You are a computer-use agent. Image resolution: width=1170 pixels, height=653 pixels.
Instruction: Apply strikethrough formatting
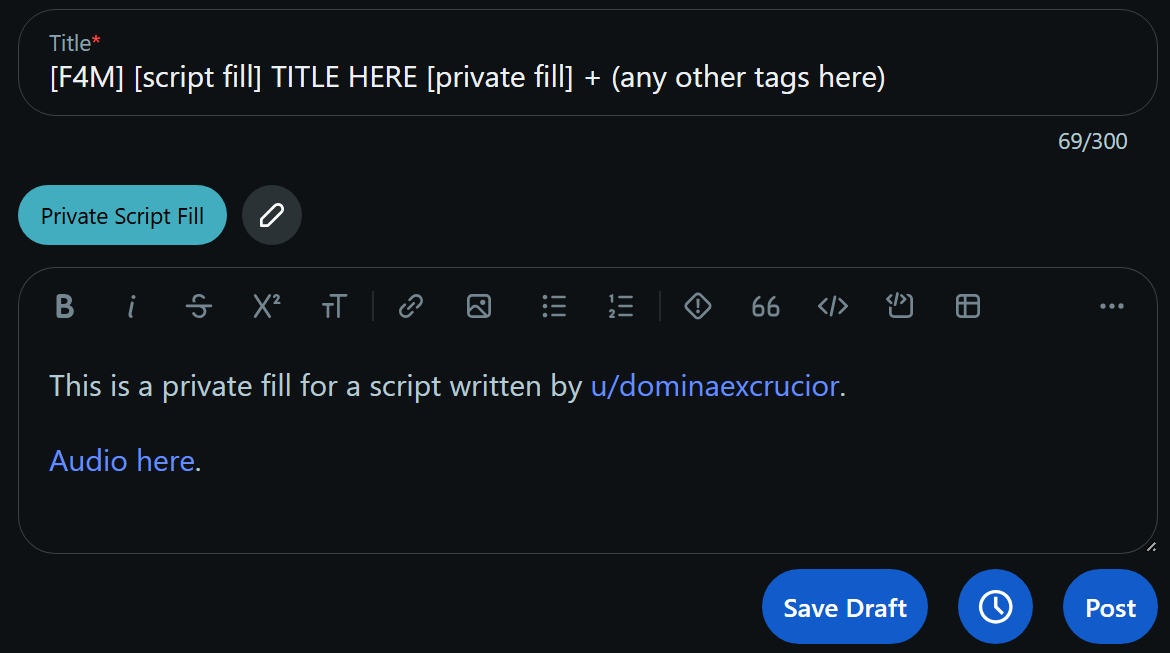(x=199, y=307)
